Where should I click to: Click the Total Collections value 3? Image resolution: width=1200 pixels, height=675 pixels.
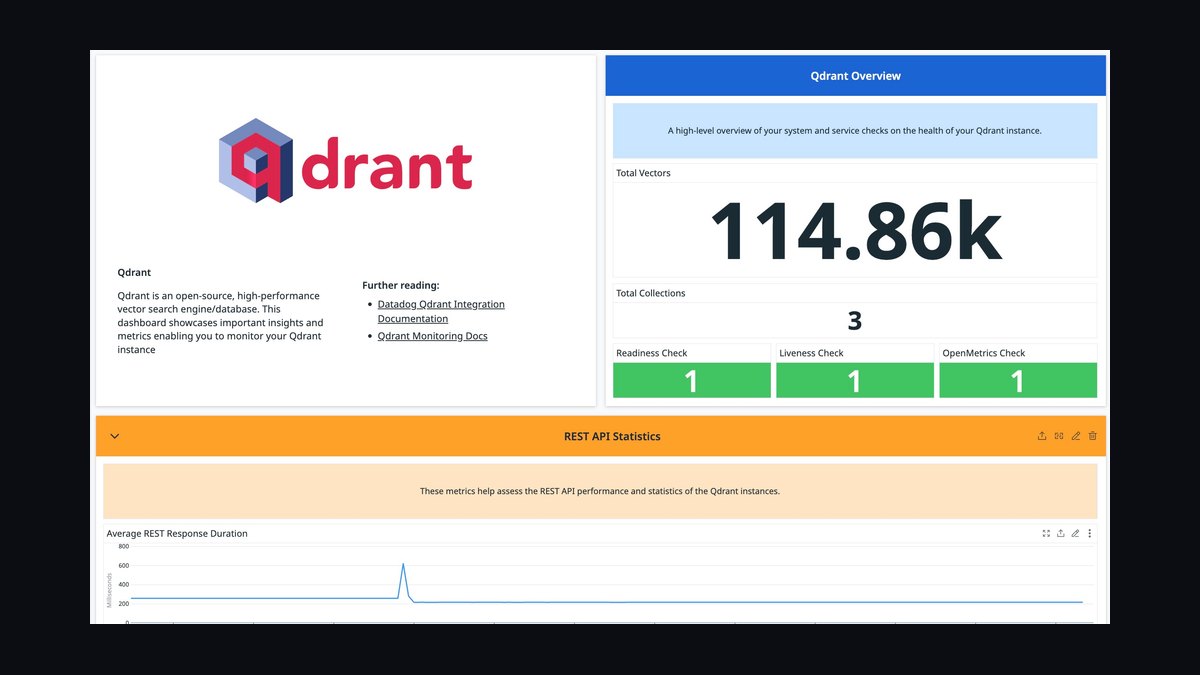(855, 321)
